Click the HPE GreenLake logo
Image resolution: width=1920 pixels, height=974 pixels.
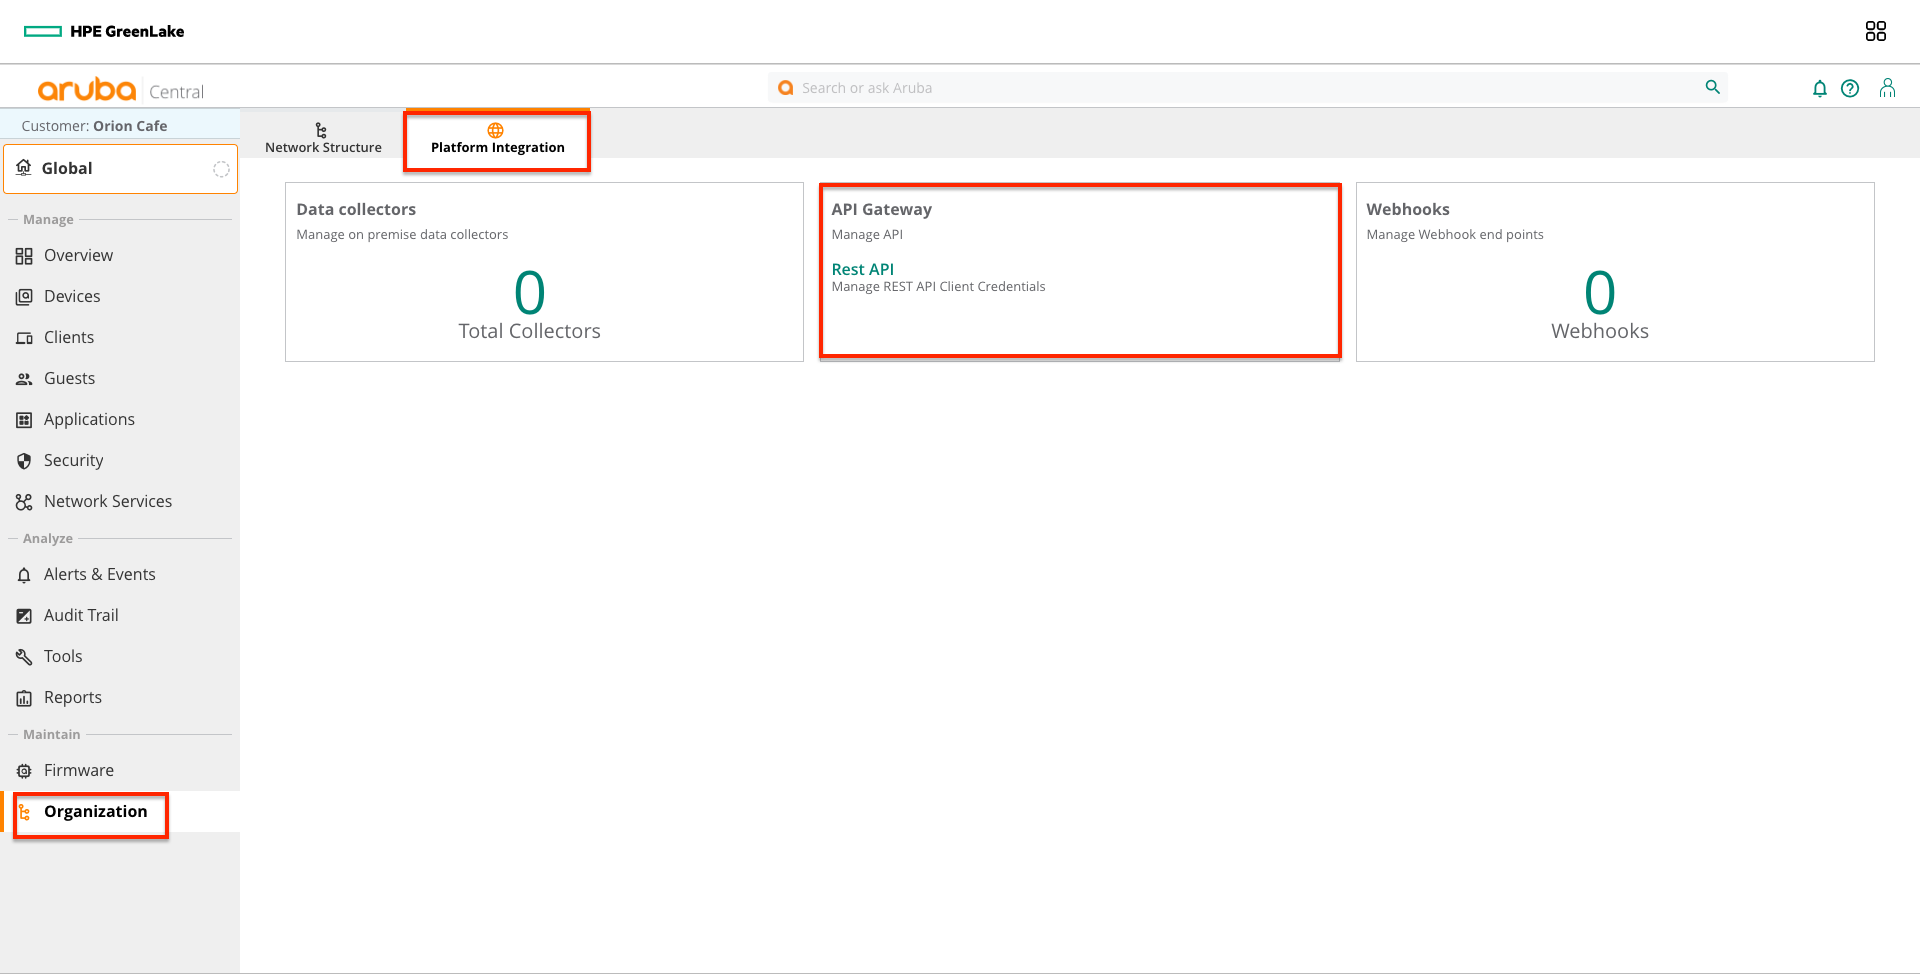(104, 31)
